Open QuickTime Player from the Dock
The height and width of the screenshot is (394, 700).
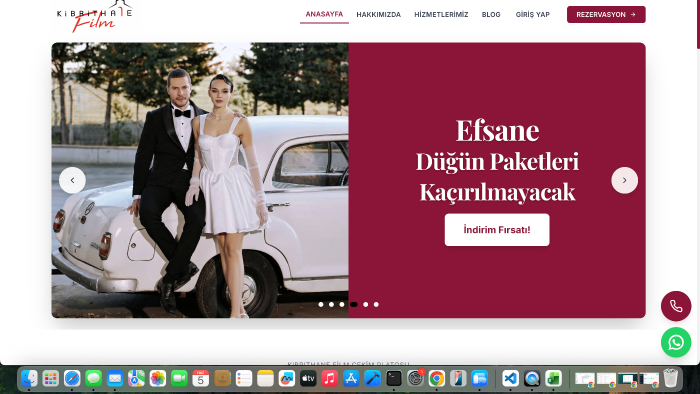532,379
